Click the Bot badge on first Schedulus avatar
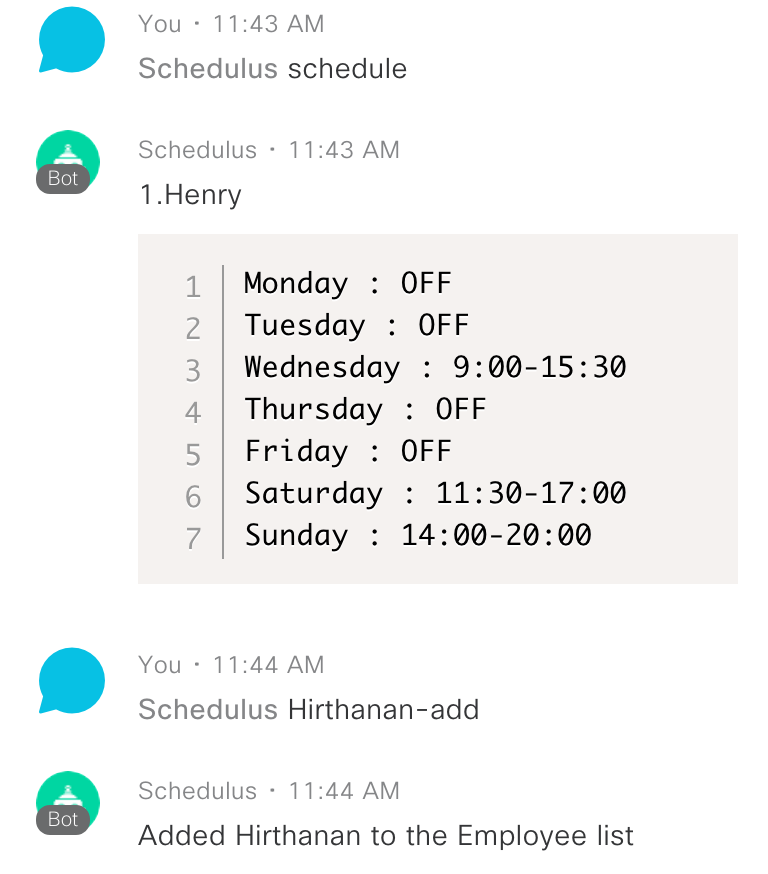The width and height of the screenshot is (768, 874). point(62,179)
